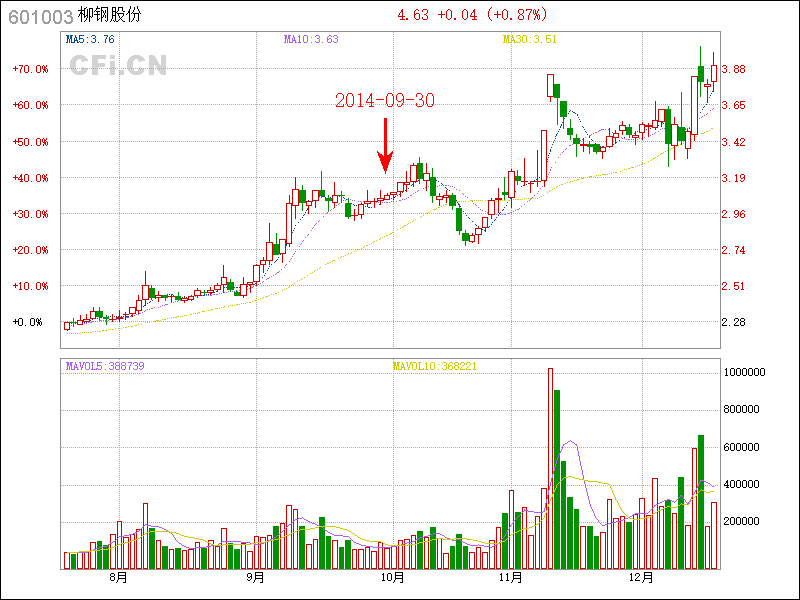Click the 11月 month label
This screenshot has height=600, width=800.
[x=511, y=577]
